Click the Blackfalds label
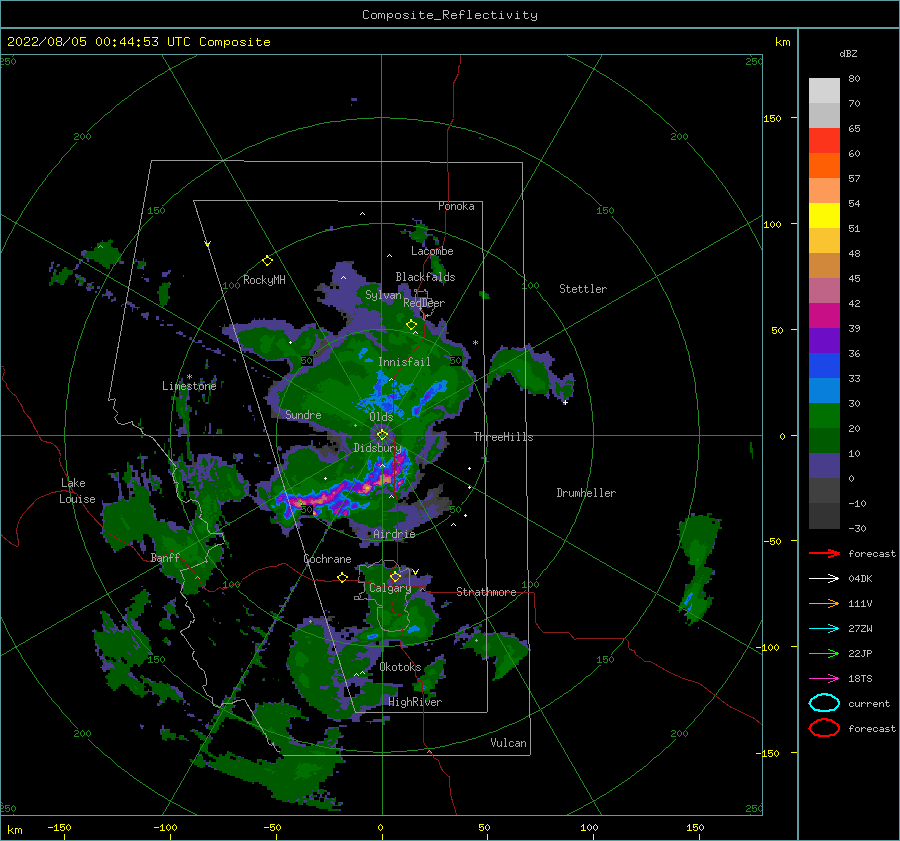 click(x=425, y=277)
